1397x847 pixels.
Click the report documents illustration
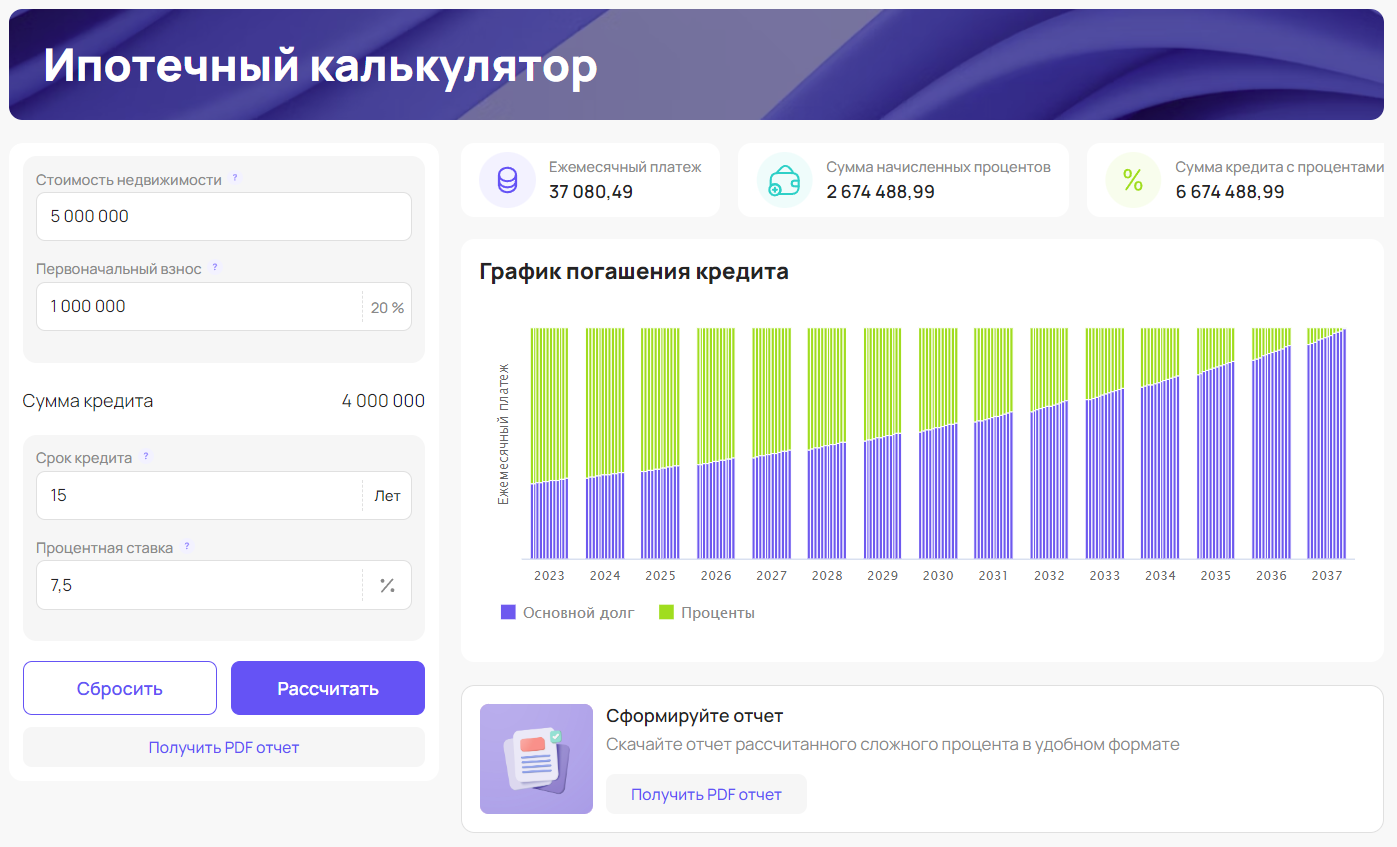point(536,759)
